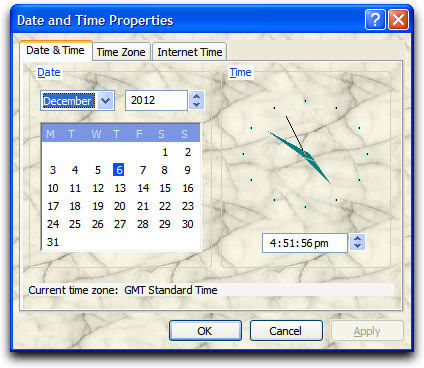
Task: Pick day 14 in the calendar
Action: pos(143,188)
